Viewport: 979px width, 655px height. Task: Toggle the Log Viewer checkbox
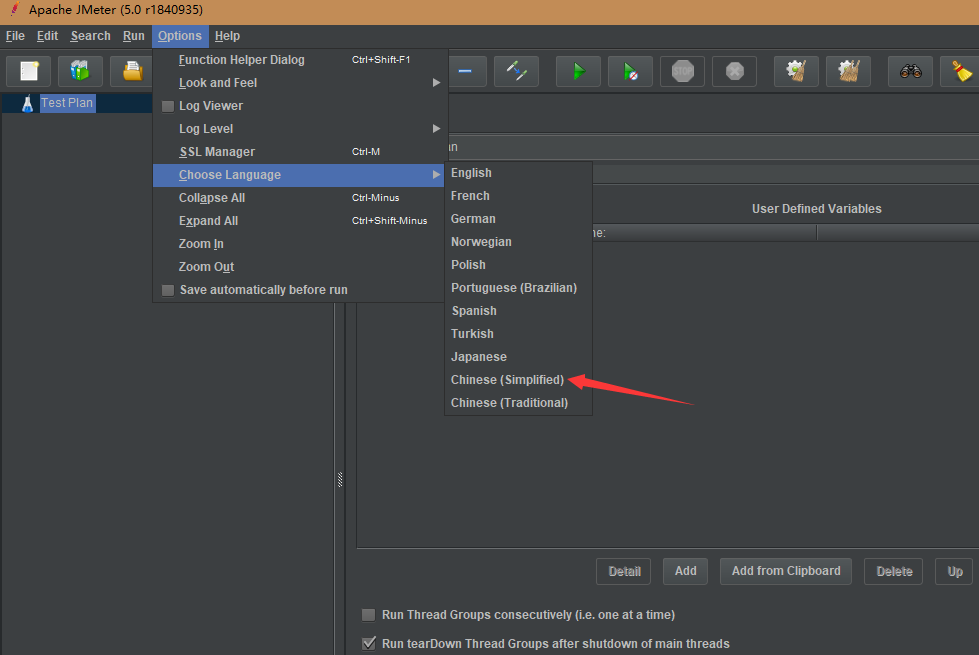tap(168, 106)
